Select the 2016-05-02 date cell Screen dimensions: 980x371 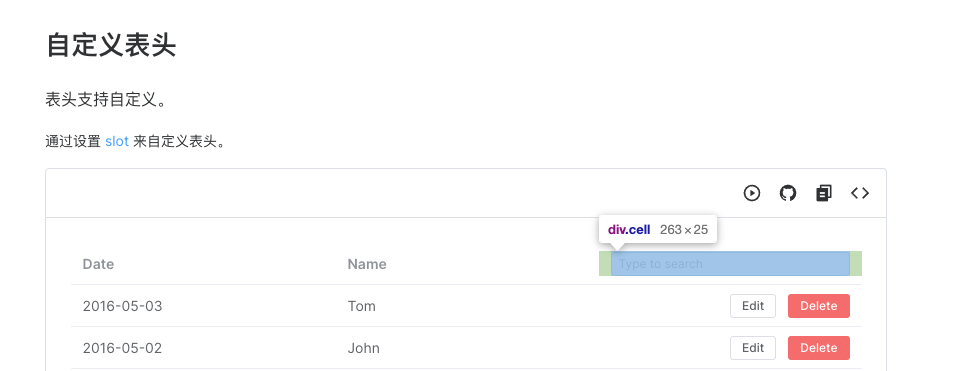(122, 348)
